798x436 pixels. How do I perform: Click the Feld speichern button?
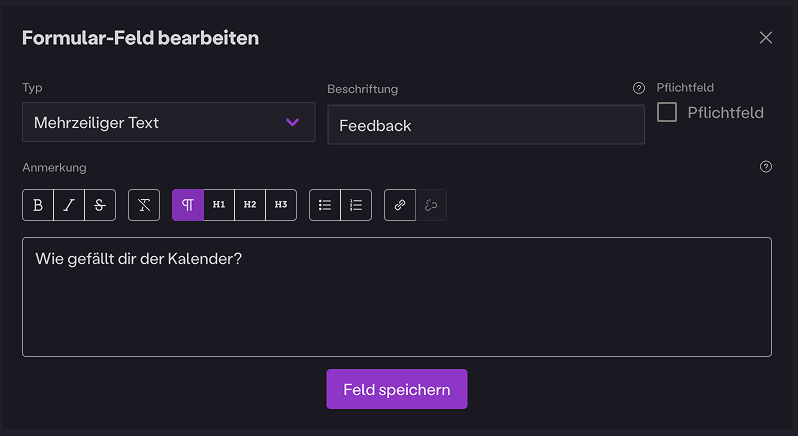click(x=396, y=389)
